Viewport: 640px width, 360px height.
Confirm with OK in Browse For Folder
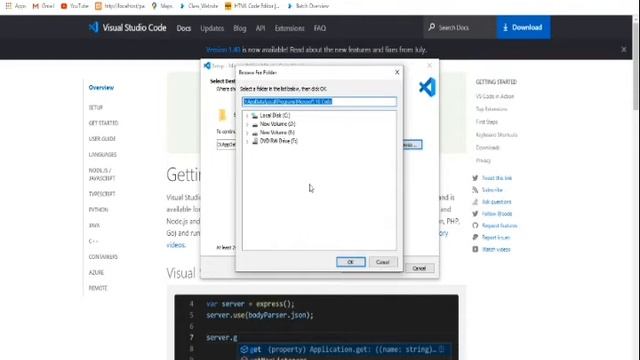coord(351,262)
